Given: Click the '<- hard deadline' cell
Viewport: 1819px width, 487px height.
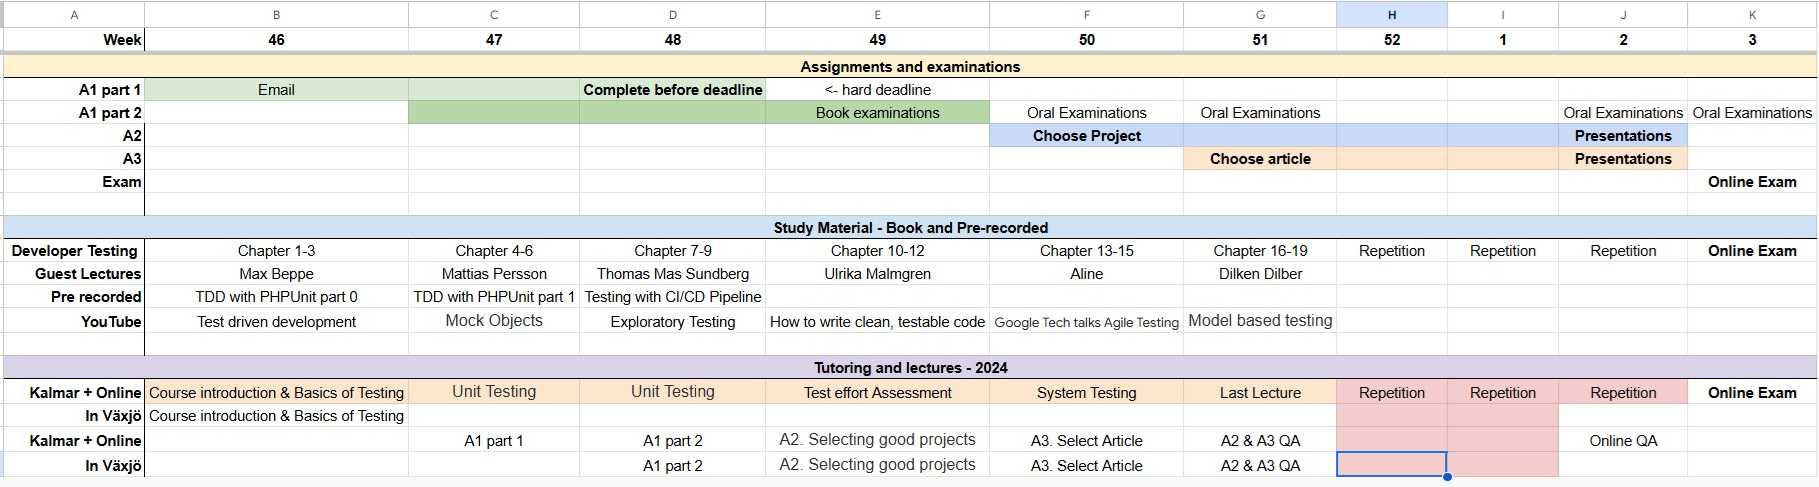Looking at the screenshot, I should (877, 90).
